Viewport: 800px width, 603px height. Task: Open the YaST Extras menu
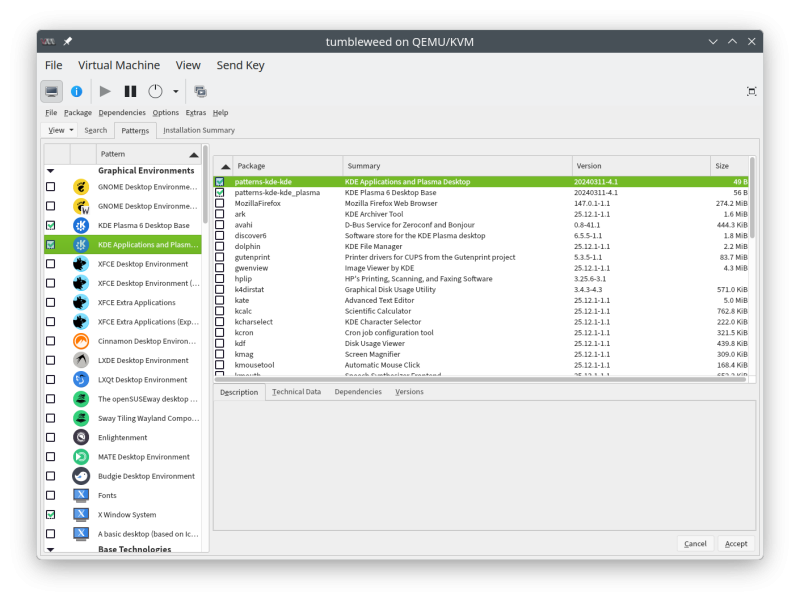(x=195, y=112)
